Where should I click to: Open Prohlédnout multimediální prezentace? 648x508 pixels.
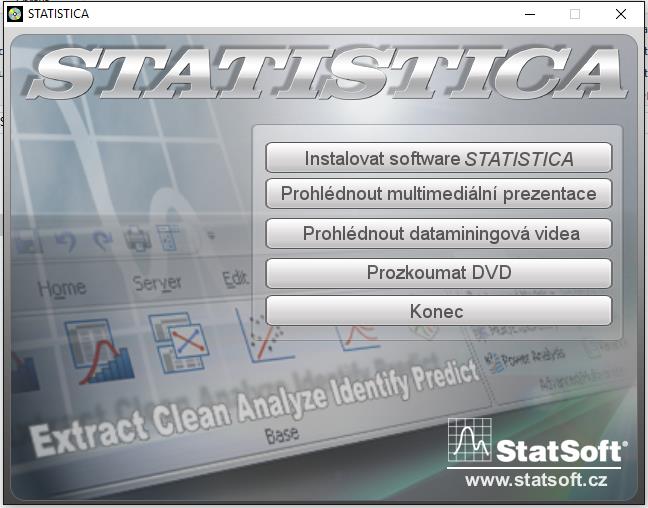click(438, 193)
